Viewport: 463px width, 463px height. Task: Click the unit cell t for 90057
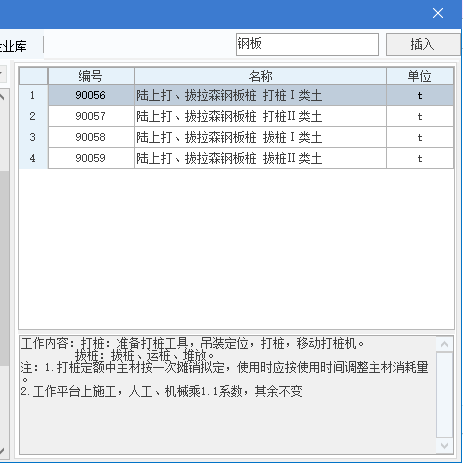pyautogui.click(x=420, y=116)
